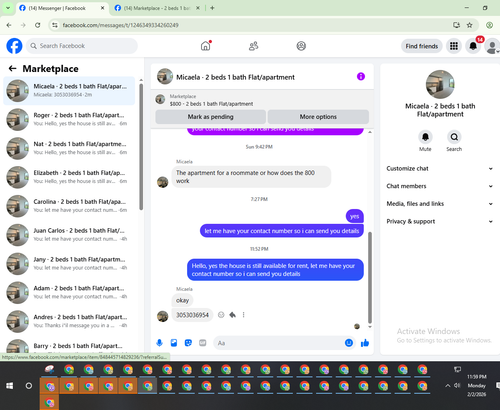500x410 pixels.
Task: Expand Media, files and links section
Action: [x=440, y=204]
